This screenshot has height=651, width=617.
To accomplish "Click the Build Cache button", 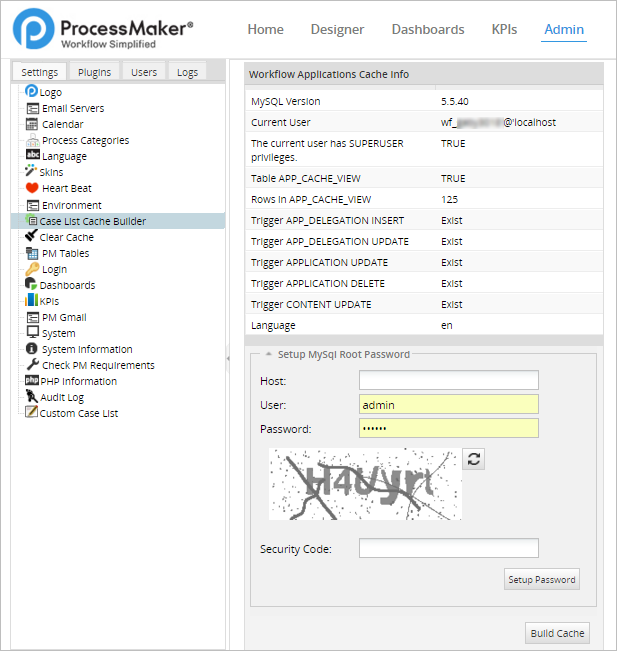I will [x=557, y=633].
